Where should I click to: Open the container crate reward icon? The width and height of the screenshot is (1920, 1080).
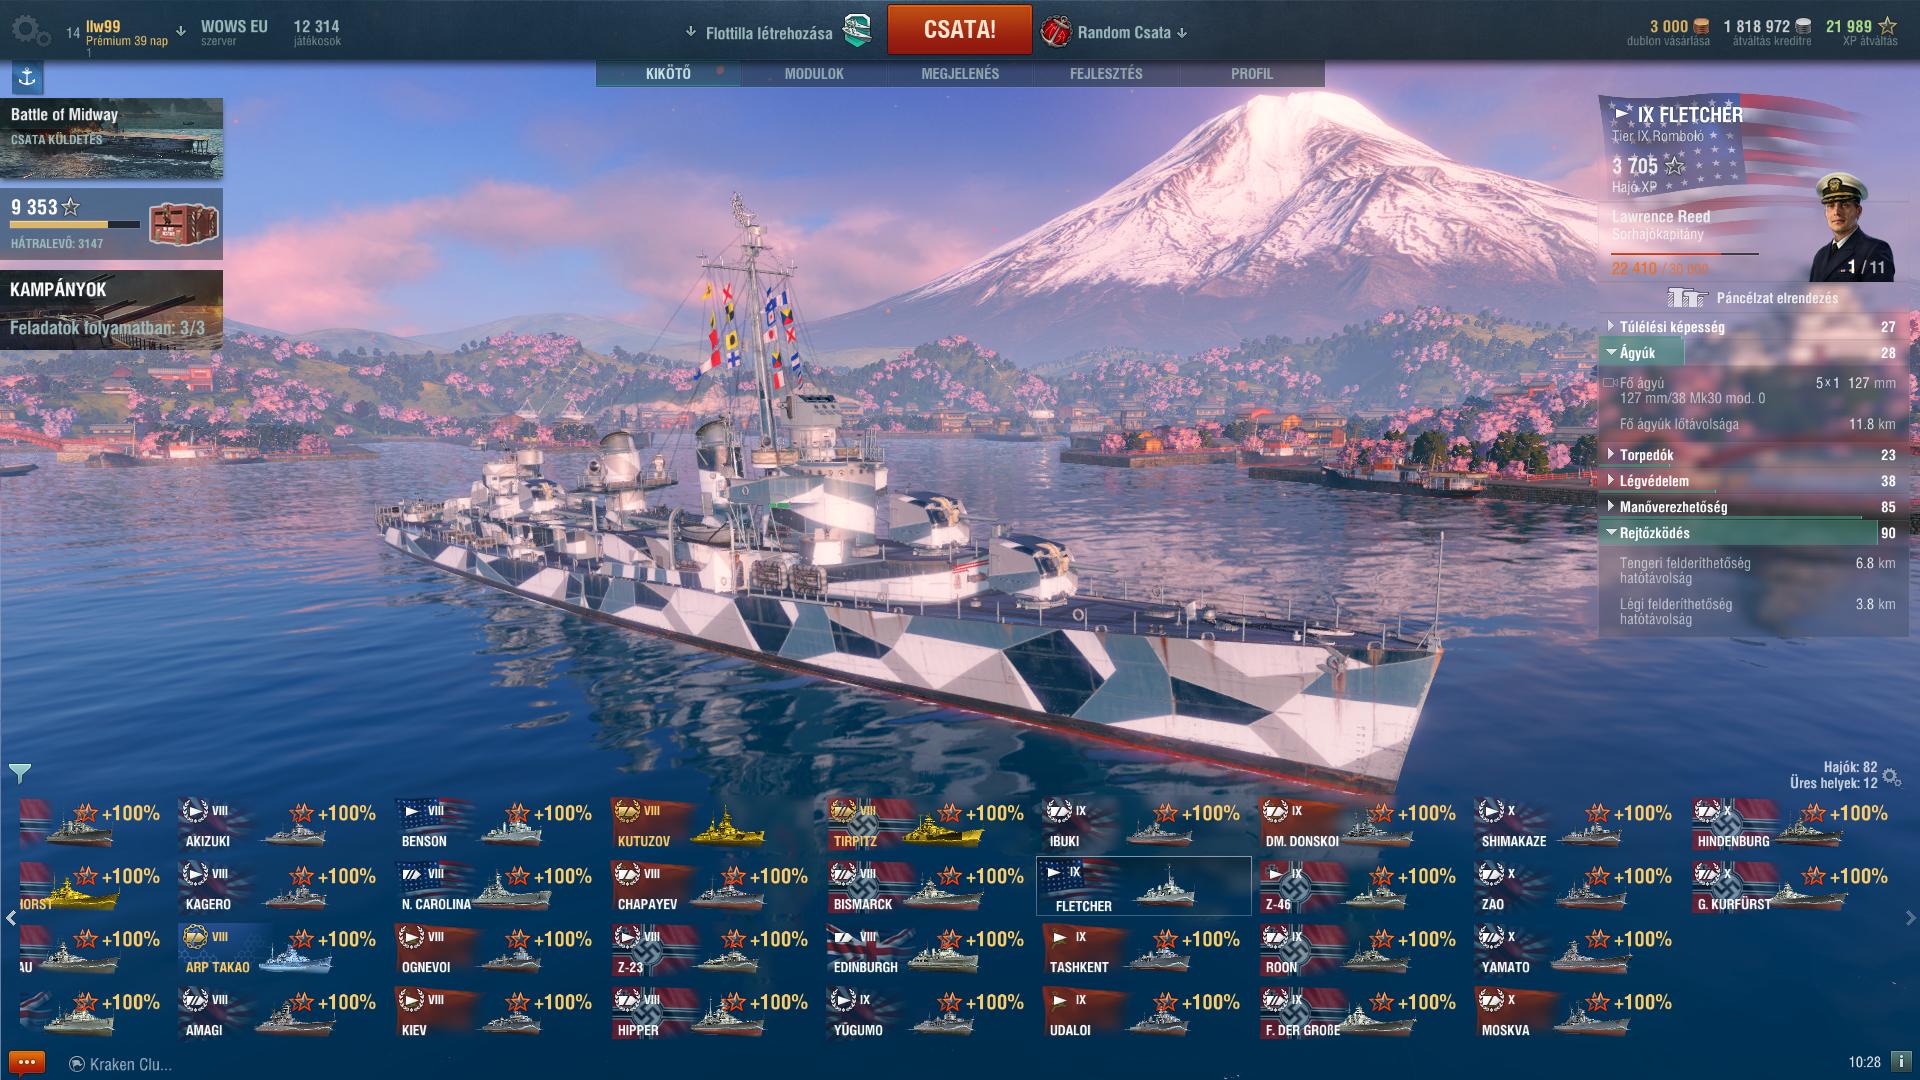point(176,224)
